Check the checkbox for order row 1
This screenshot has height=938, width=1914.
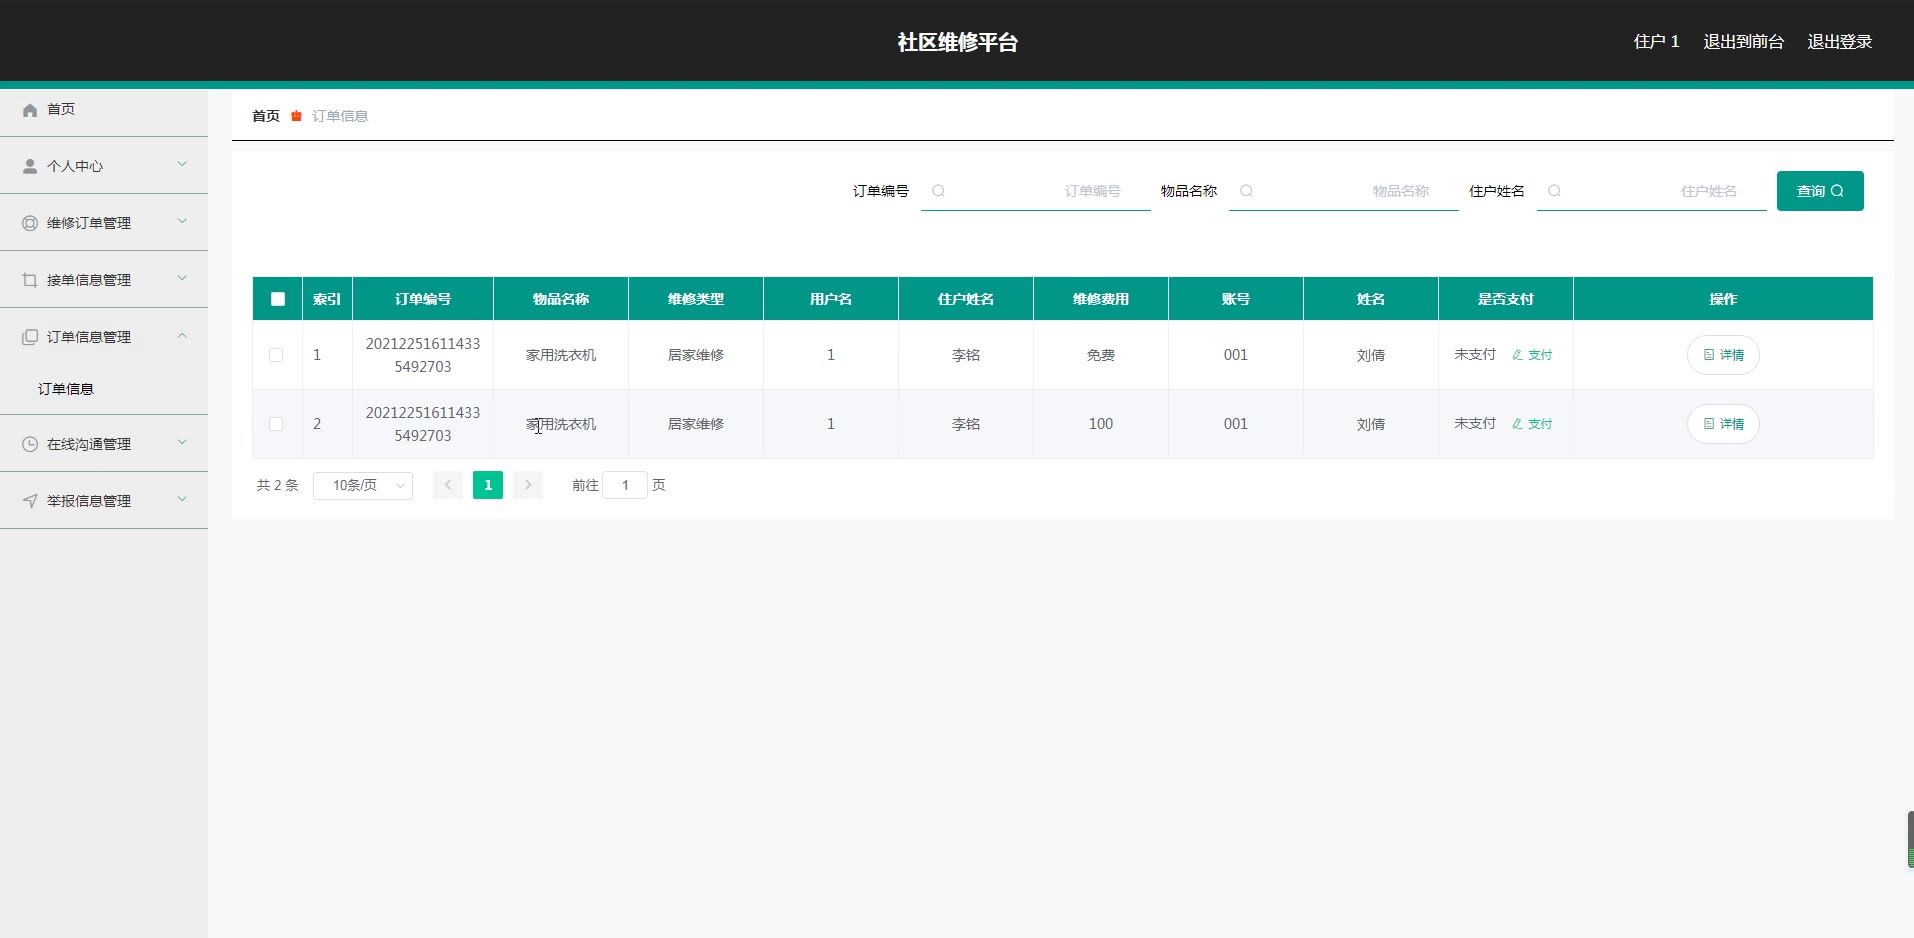click(276, 355)
